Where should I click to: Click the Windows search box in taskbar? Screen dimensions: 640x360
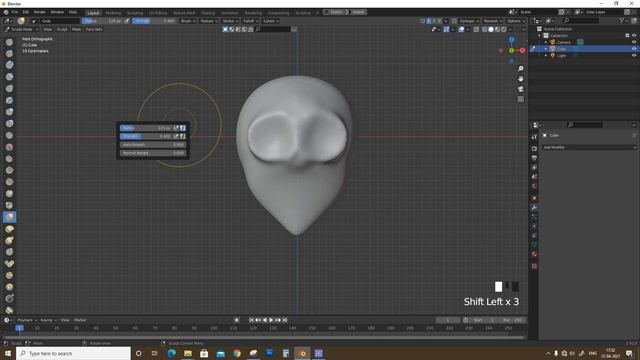pyautogui.click(x=73, y=353)
